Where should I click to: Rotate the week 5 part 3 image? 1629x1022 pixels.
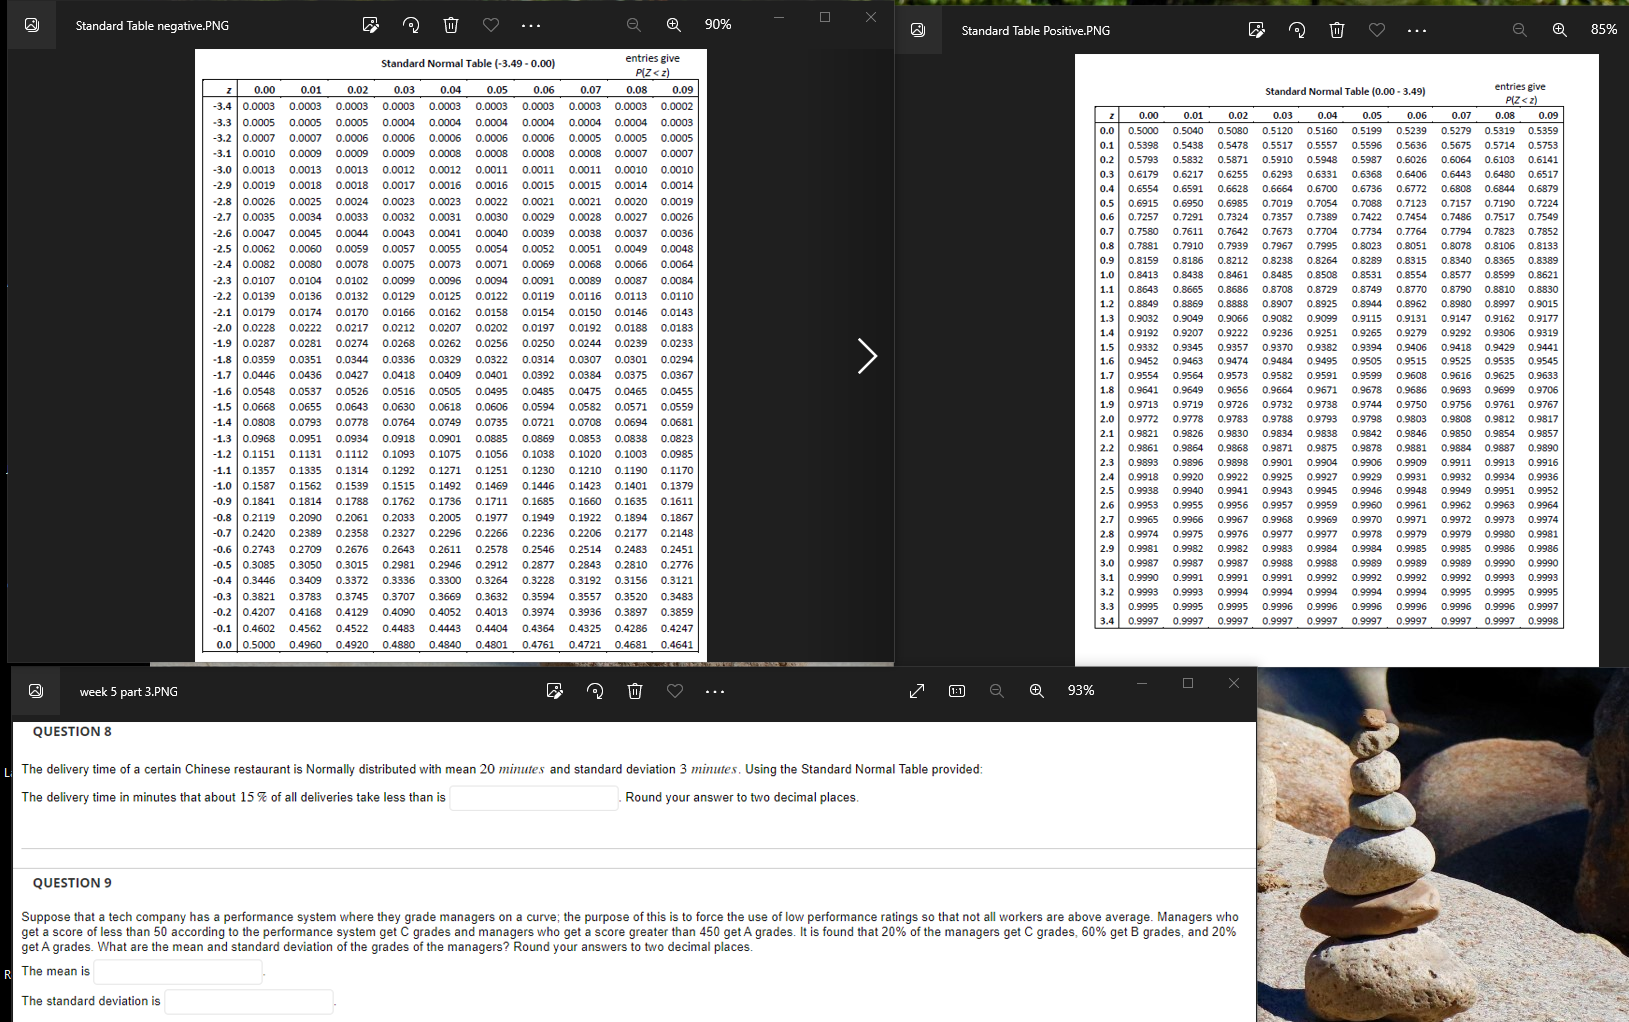tap(595, 691)
